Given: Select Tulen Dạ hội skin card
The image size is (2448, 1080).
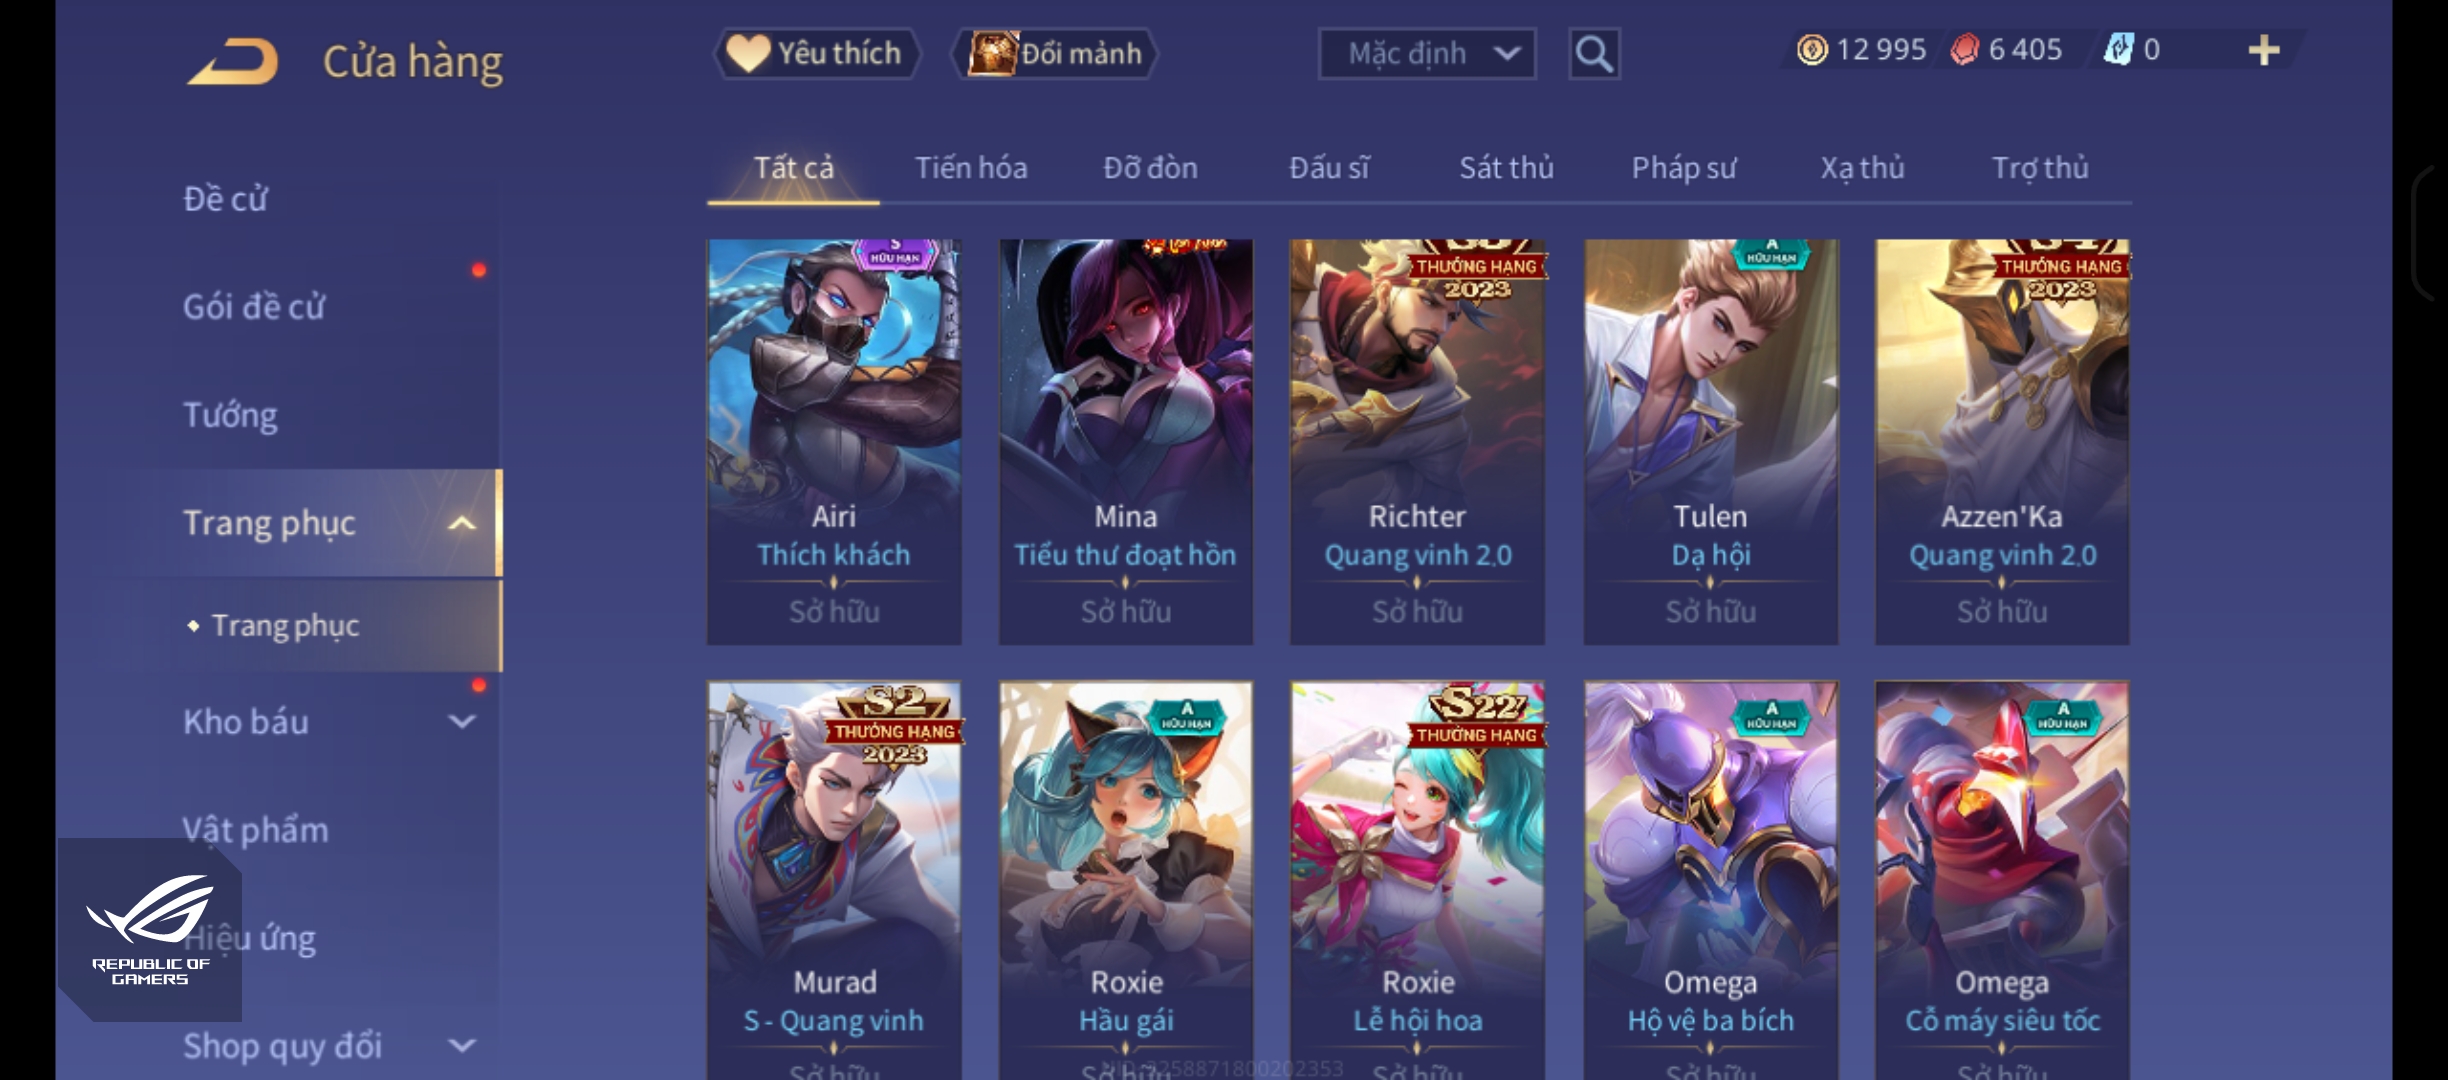Looking at the screenshot, I should click(1711, 441).
